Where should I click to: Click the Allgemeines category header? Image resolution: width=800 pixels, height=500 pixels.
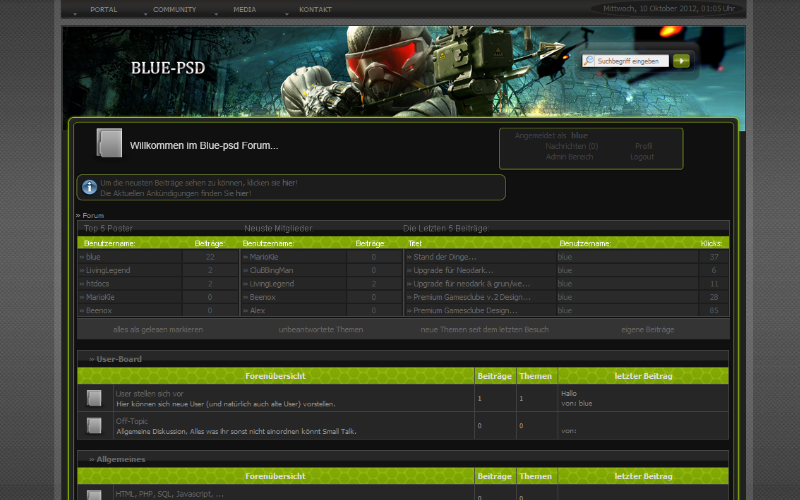click(x=121, y=459)
